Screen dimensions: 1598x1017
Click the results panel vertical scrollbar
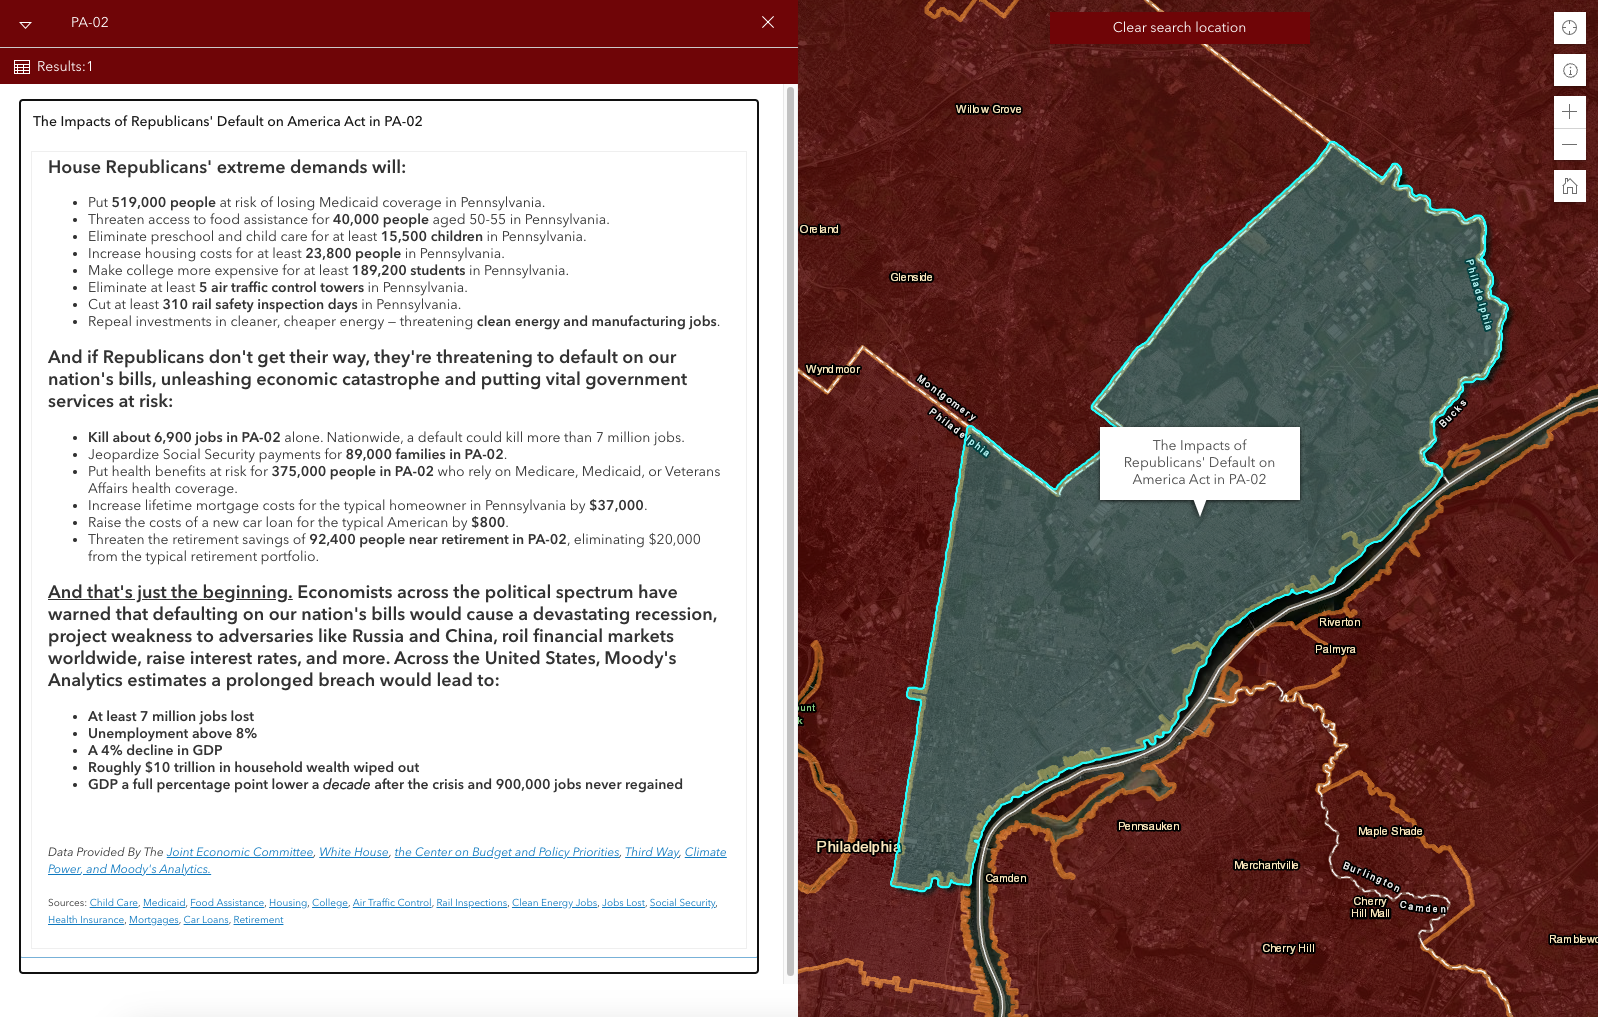(790, 530)
